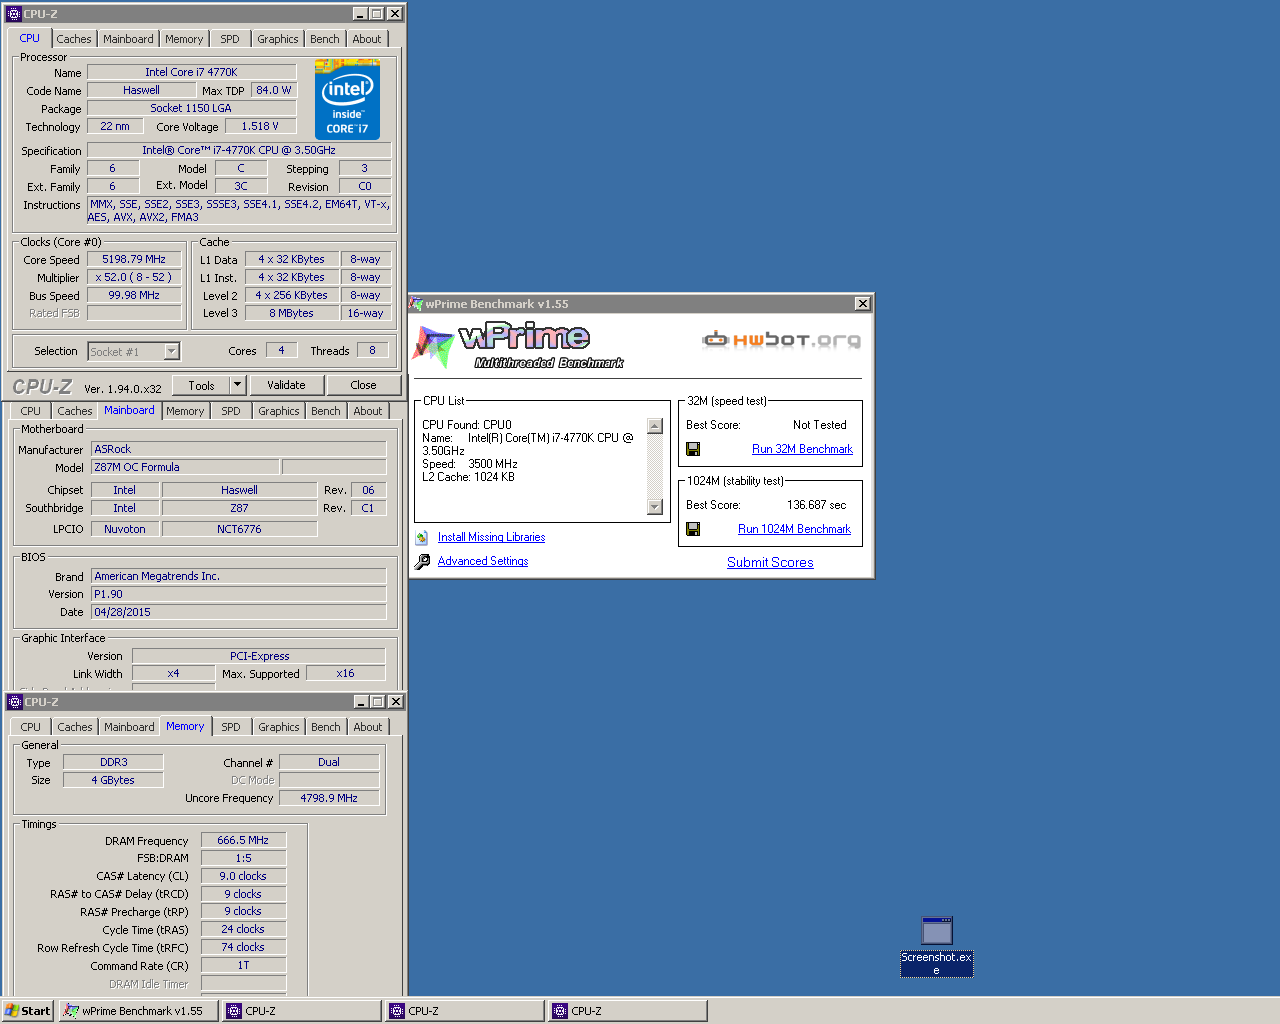Click the Uncore Frequency value 4798.9 MHz
The width and height of the screenshot is (1280, 1024).
pos(329,798)
